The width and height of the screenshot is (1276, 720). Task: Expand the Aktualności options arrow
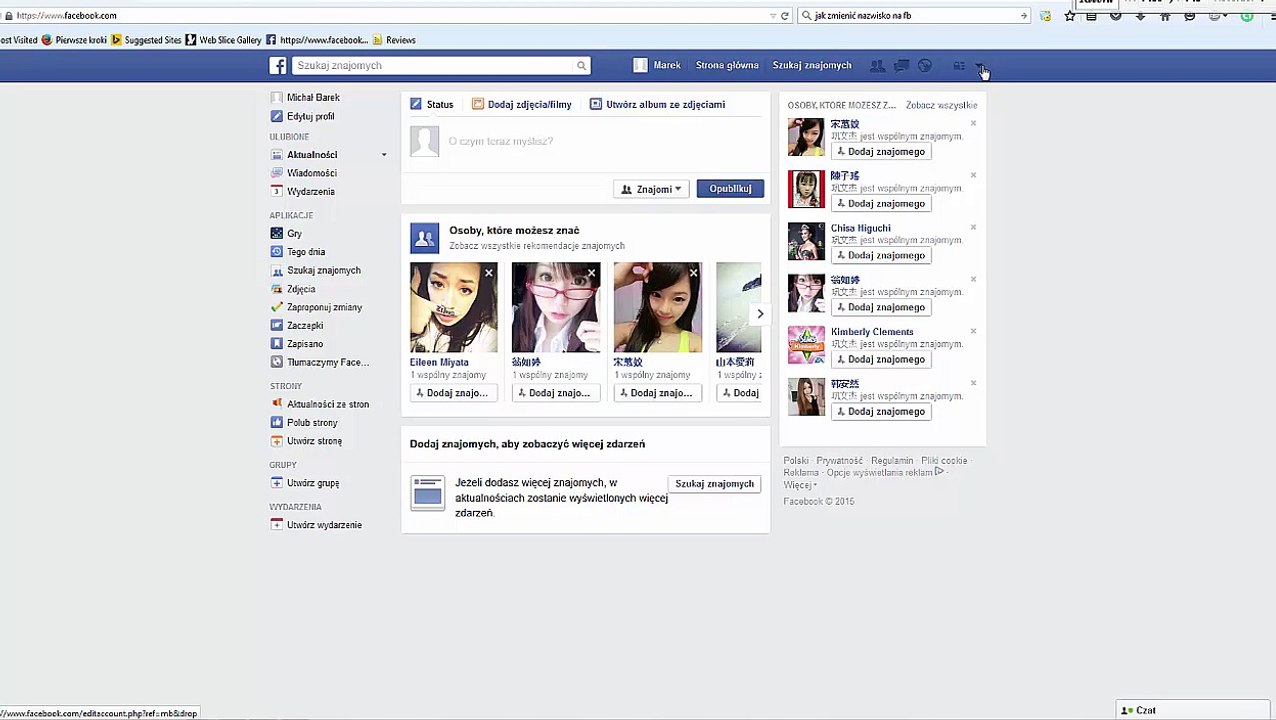click(x=384, y=155)
